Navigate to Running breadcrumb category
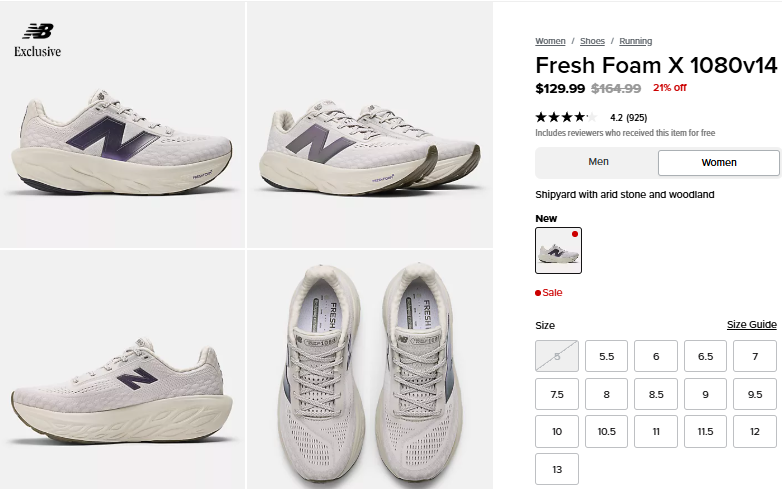Screen dimensions: 782x489 point(635,41)
